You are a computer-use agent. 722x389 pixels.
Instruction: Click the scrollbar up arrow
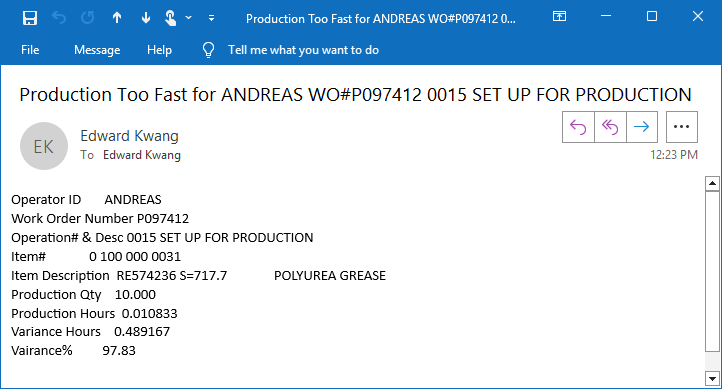712,183
